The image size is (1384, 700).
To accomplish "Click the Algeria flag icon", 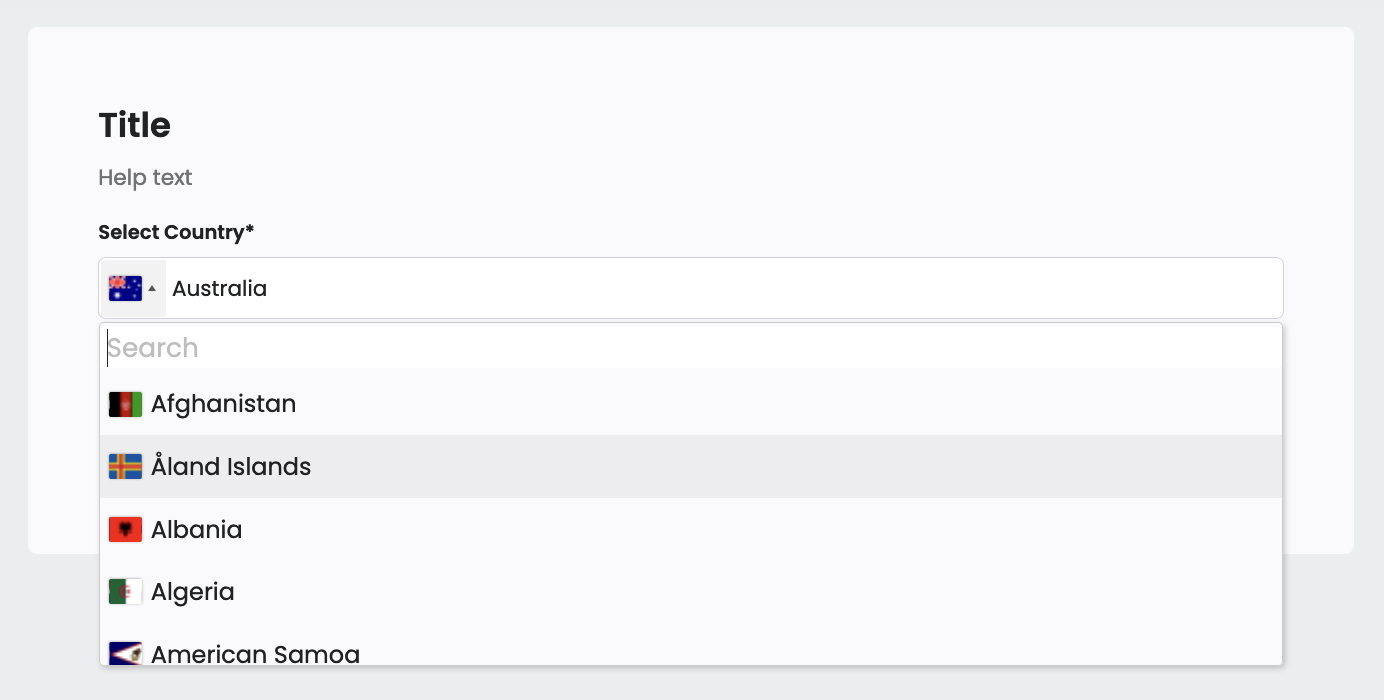I will [x=125, y=592].
